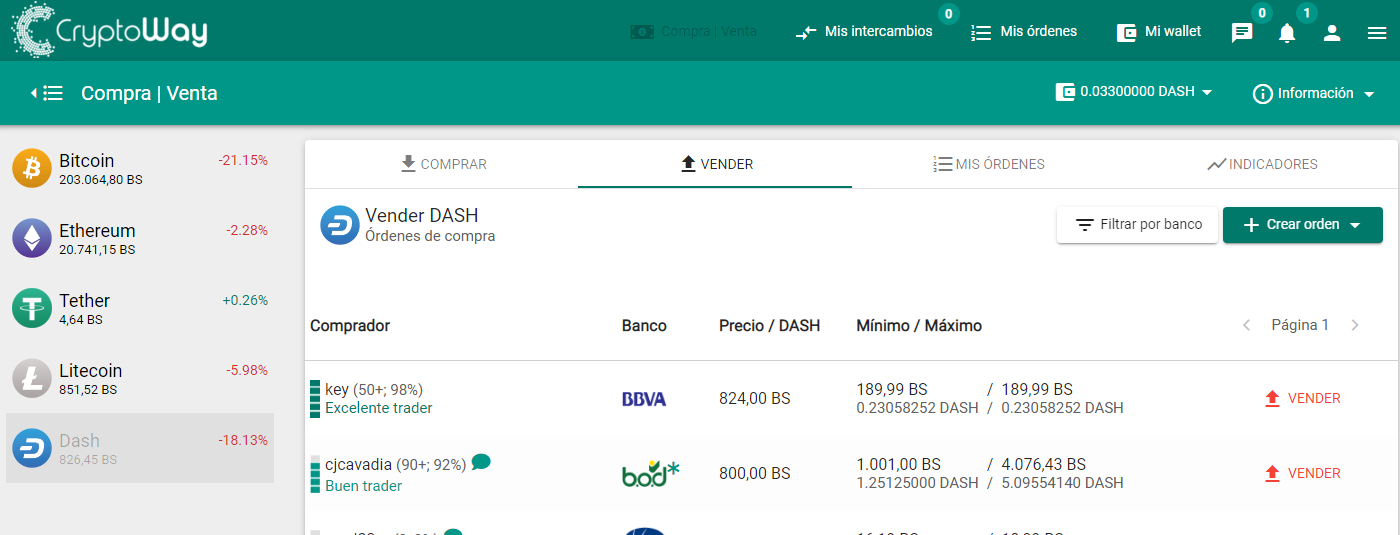Select Dash in the coin list

pos(140,448)
